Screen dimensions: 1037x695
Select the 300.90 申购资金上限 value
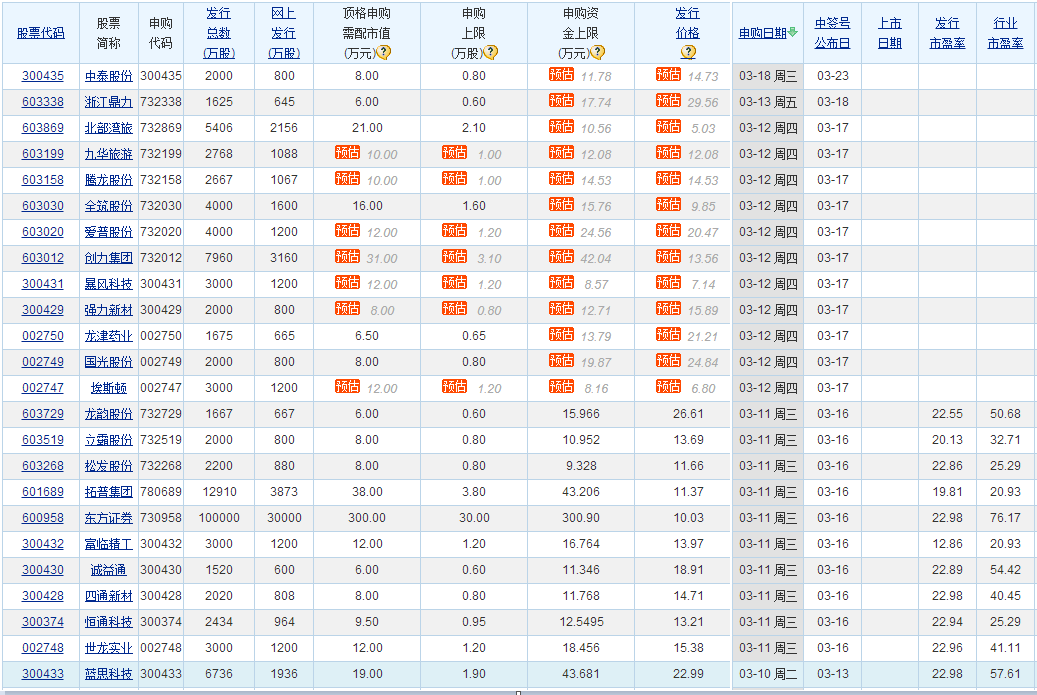[581, 518]
